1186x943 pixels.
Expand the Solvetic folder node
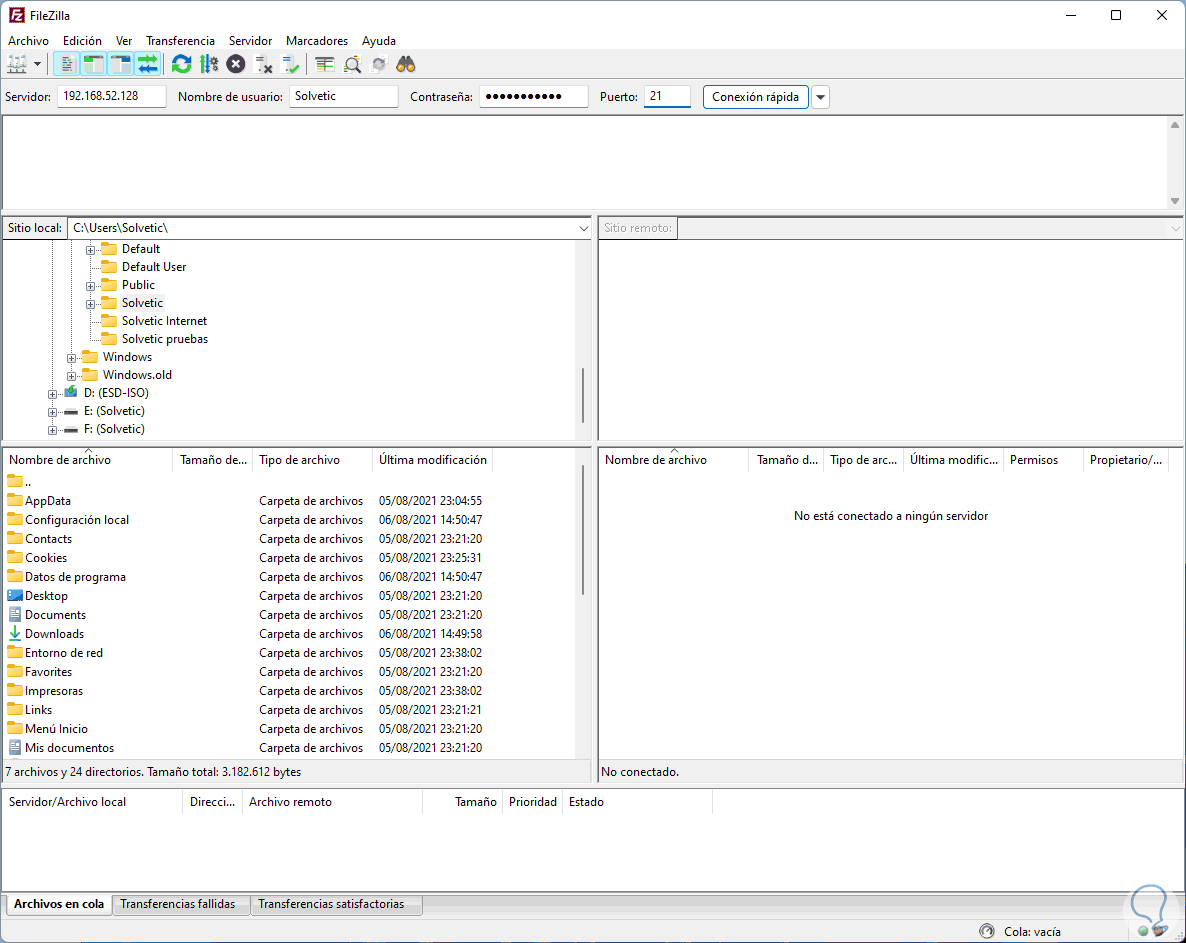point(90,304)
